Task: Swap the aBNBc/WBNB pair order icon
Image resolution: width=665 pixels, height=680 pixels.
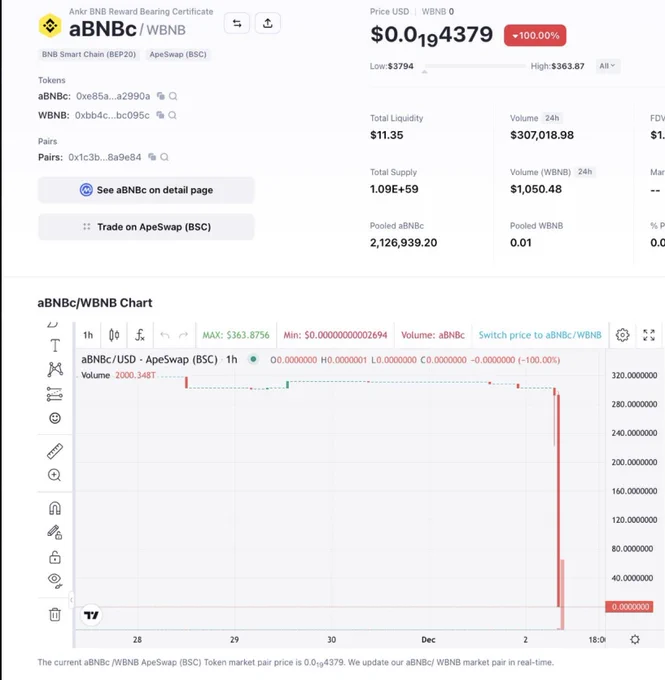Action: 237,23
